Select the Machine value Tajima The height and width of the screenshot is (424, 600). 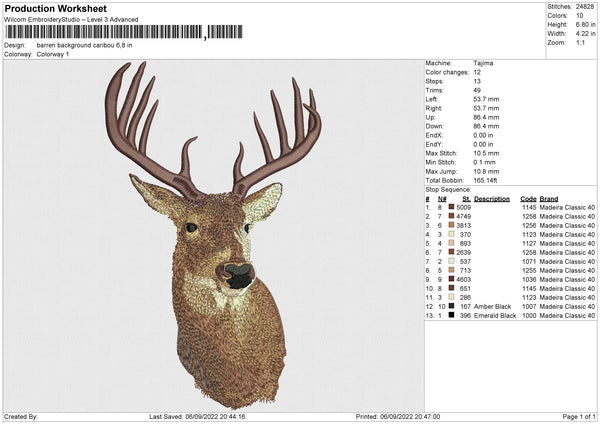pos(483,63)
